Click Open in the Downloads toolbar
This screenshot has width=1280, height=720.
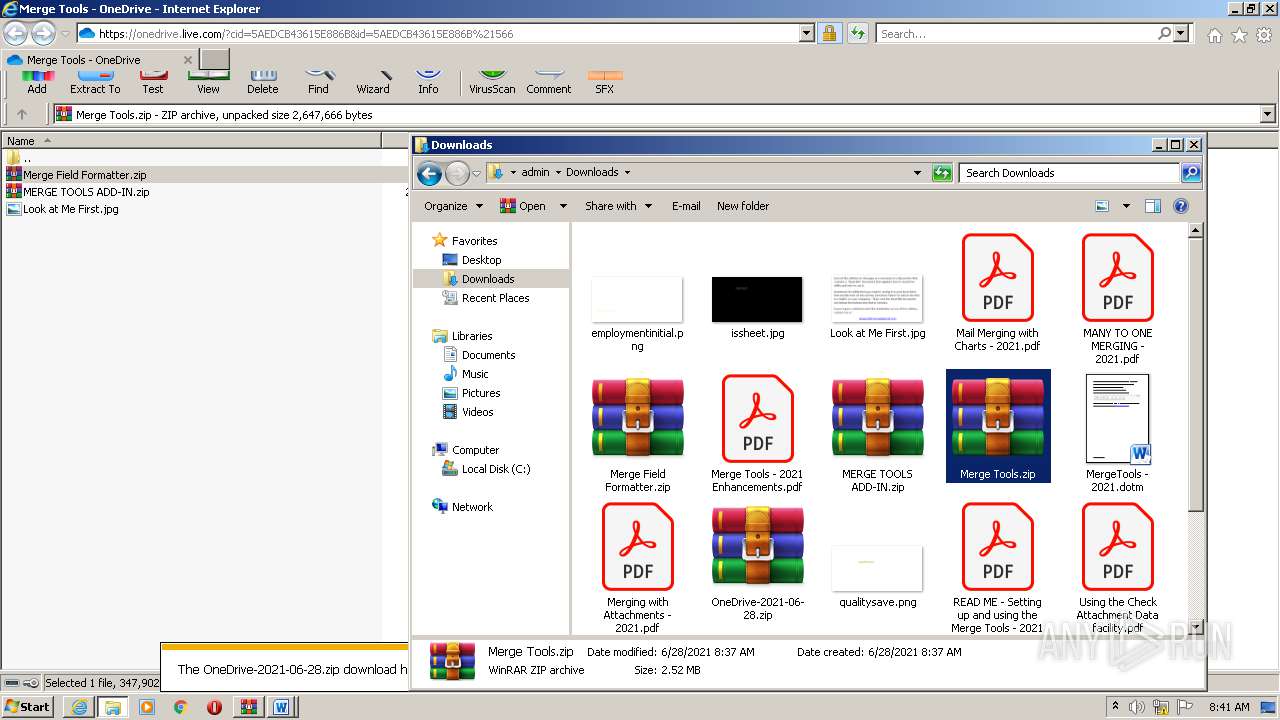coord(524,206)
